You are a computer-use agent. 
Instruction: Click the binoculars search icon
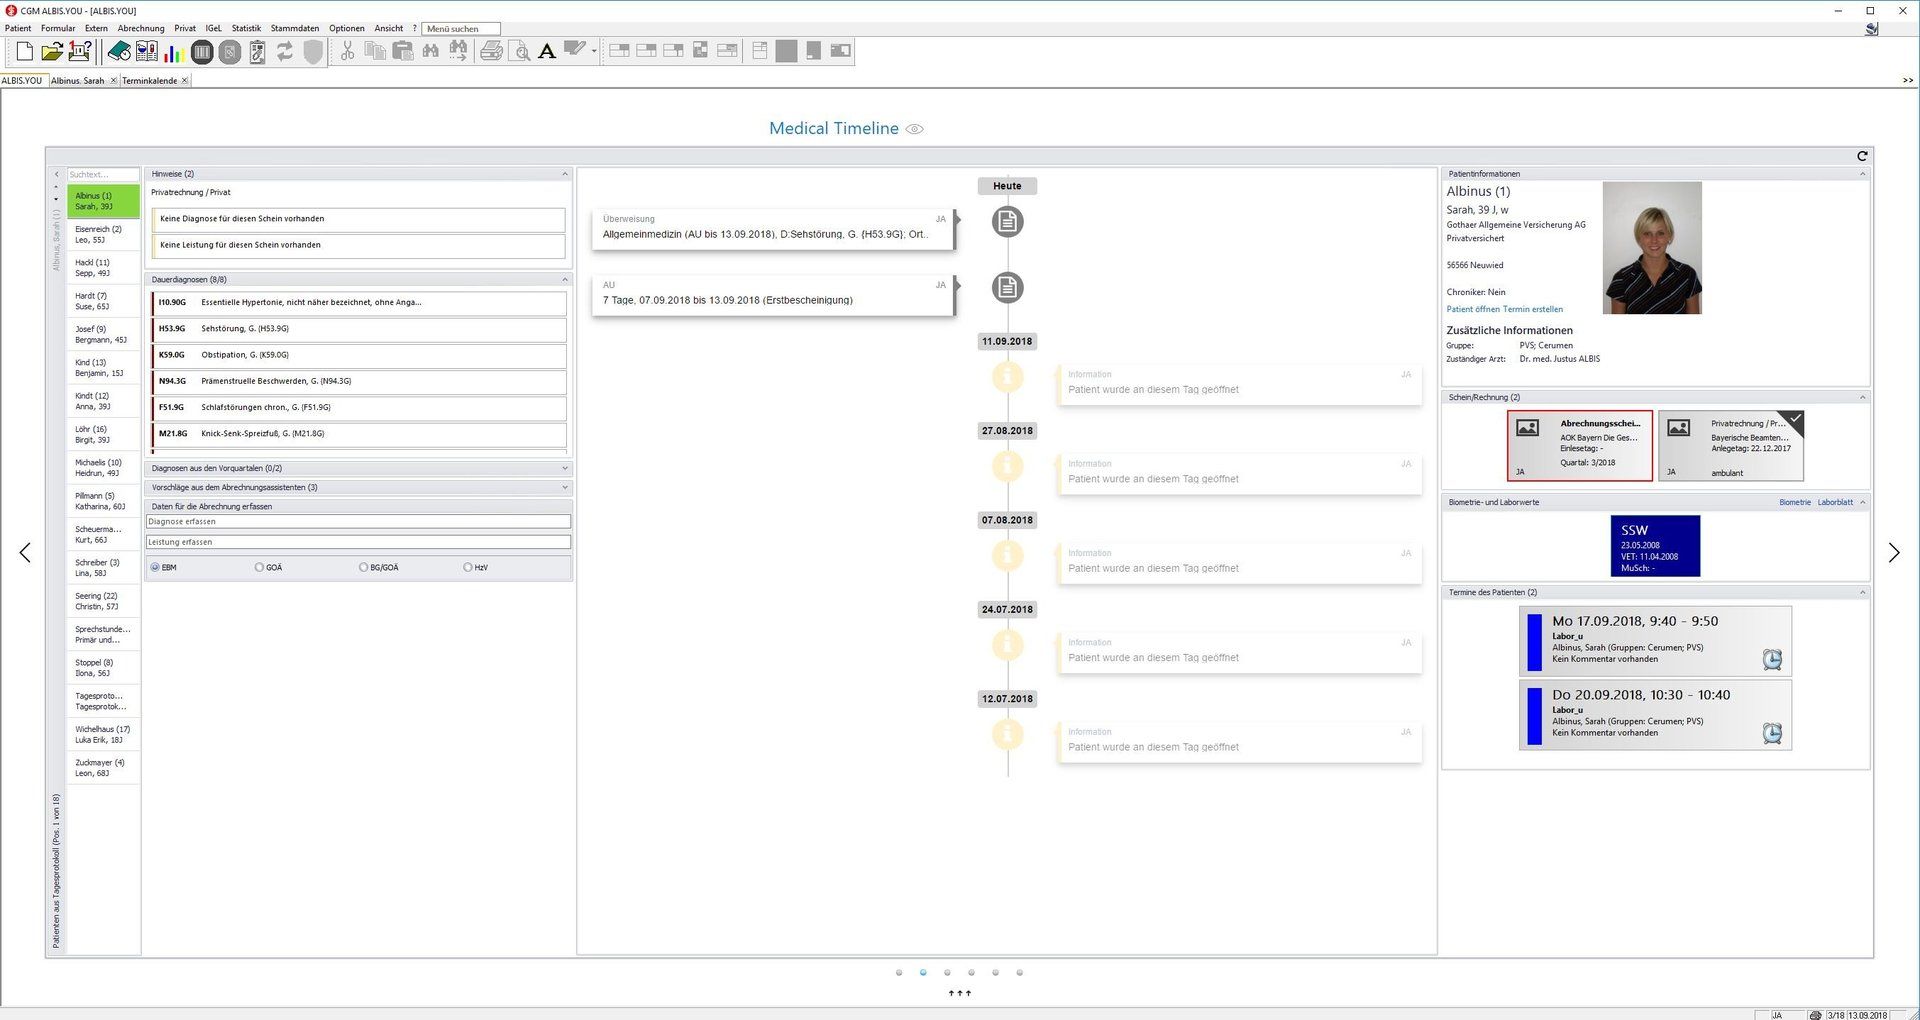tap(430, 51)
